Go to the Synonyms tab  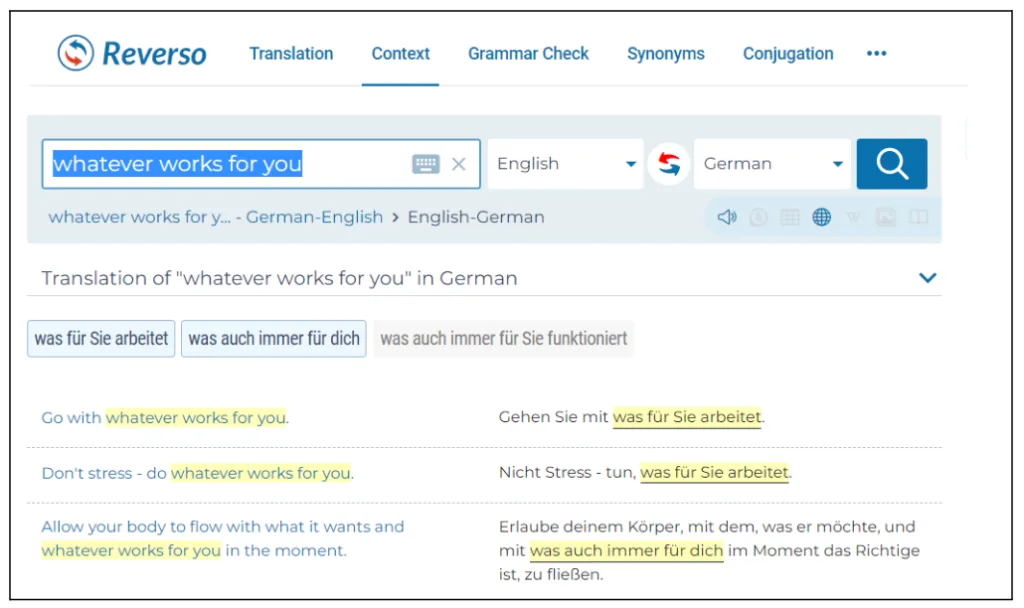coord(665,54)
